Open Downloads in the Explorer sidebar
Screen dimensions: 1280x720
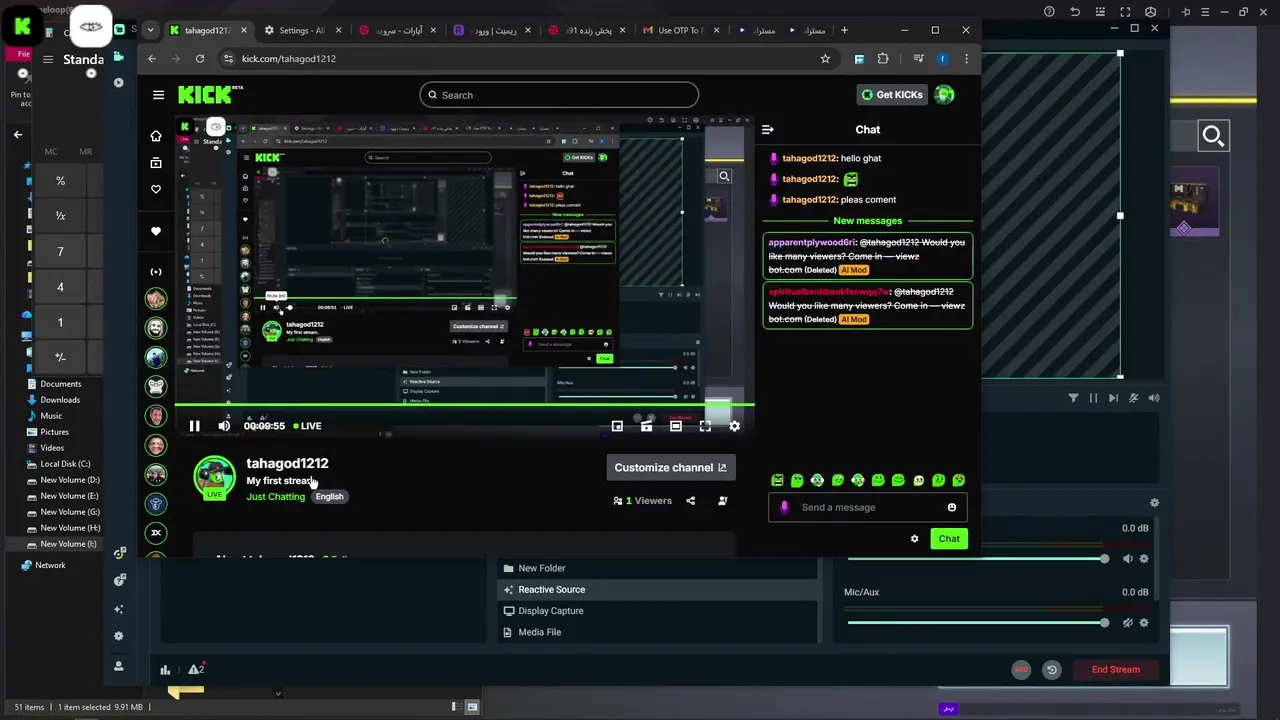[52, 400]
